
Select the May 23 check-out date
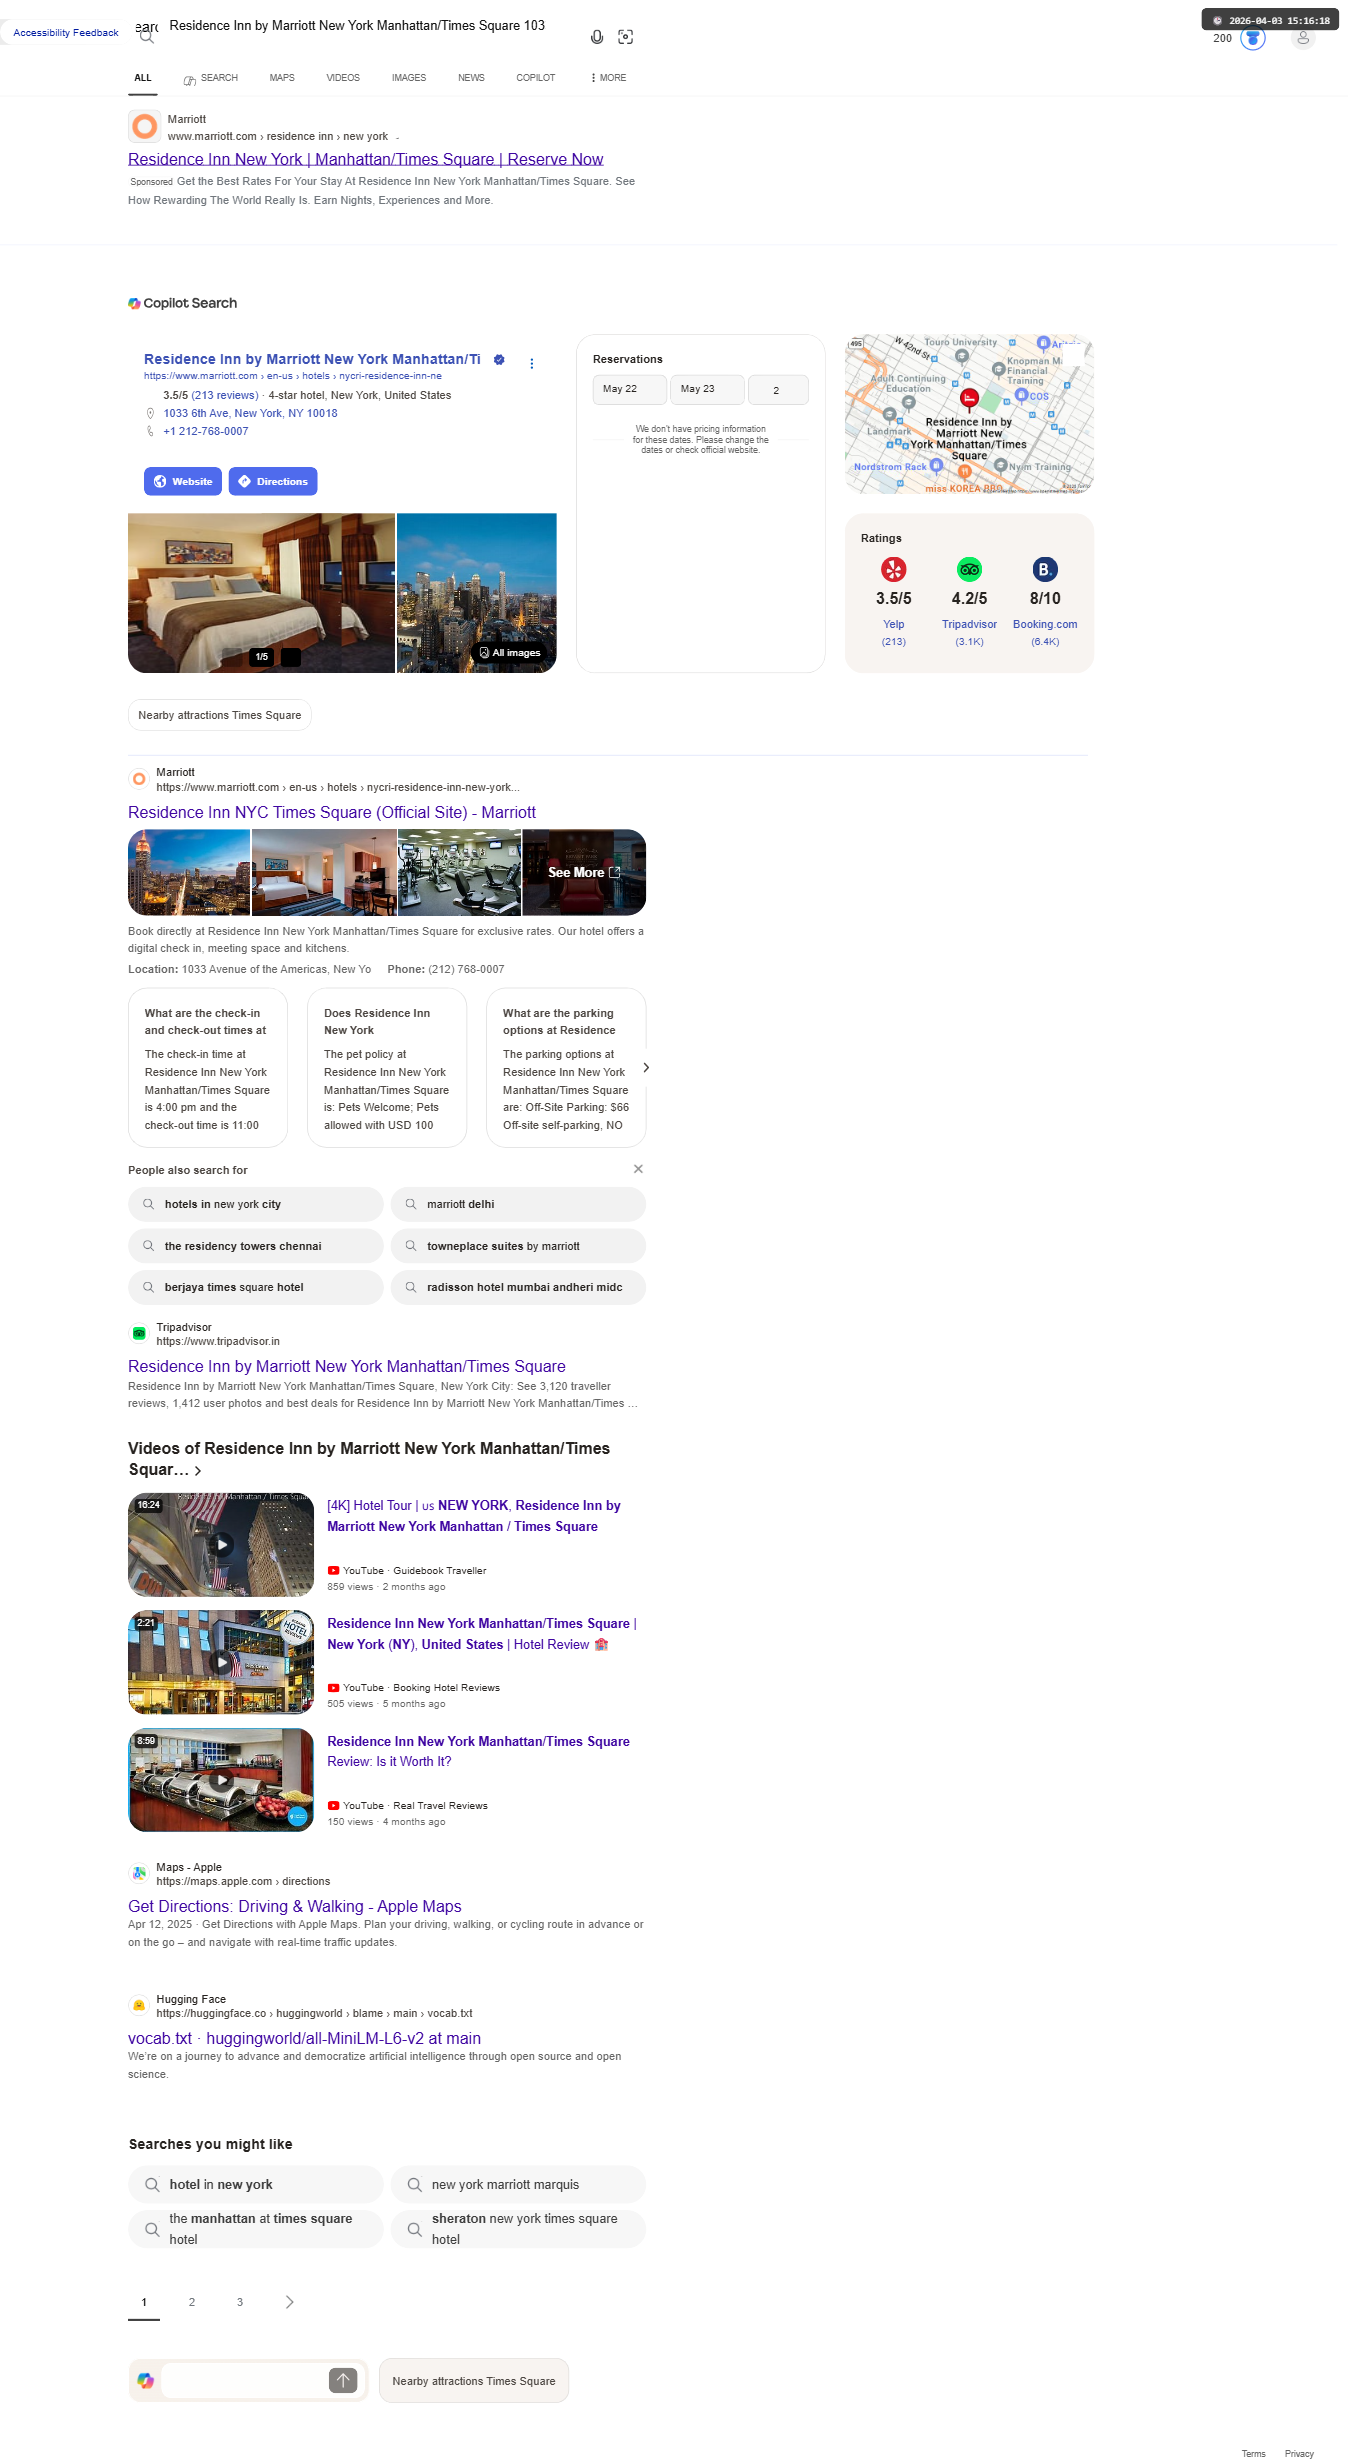pyautogui.click(x=707, y=390)
